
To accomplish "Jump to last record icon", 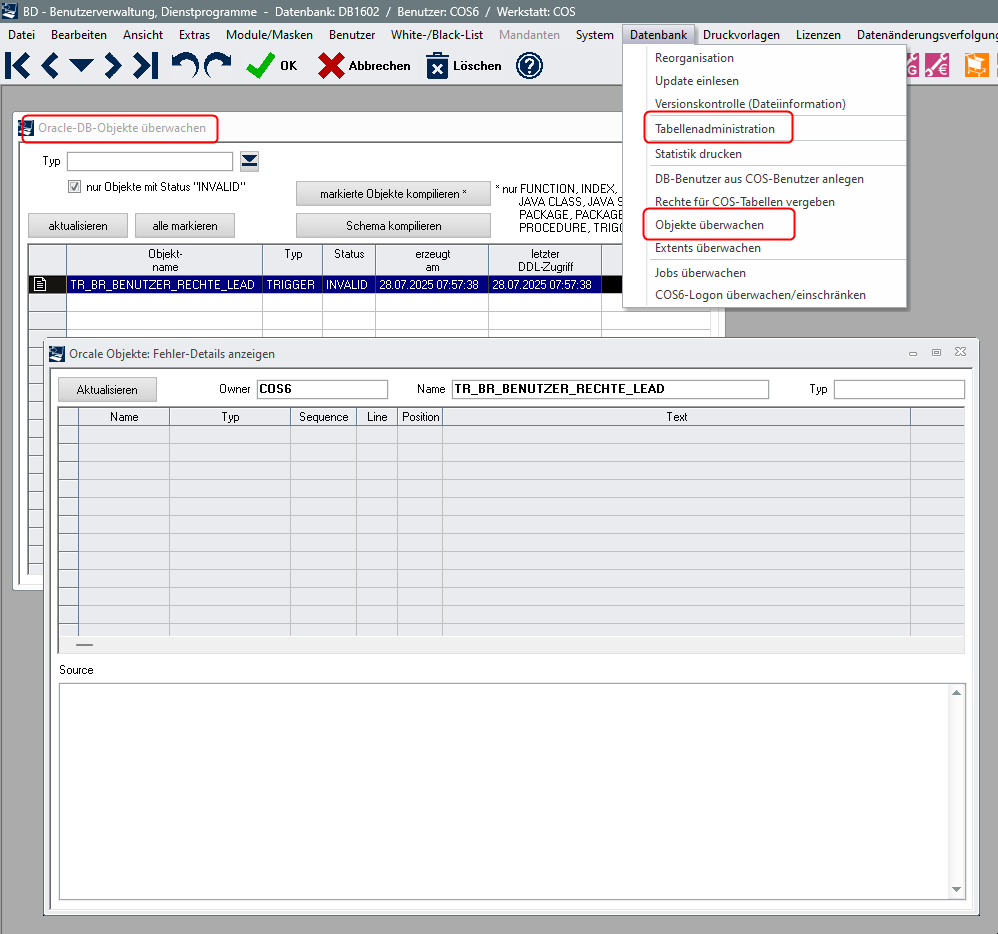I will (x=146, y=66).
